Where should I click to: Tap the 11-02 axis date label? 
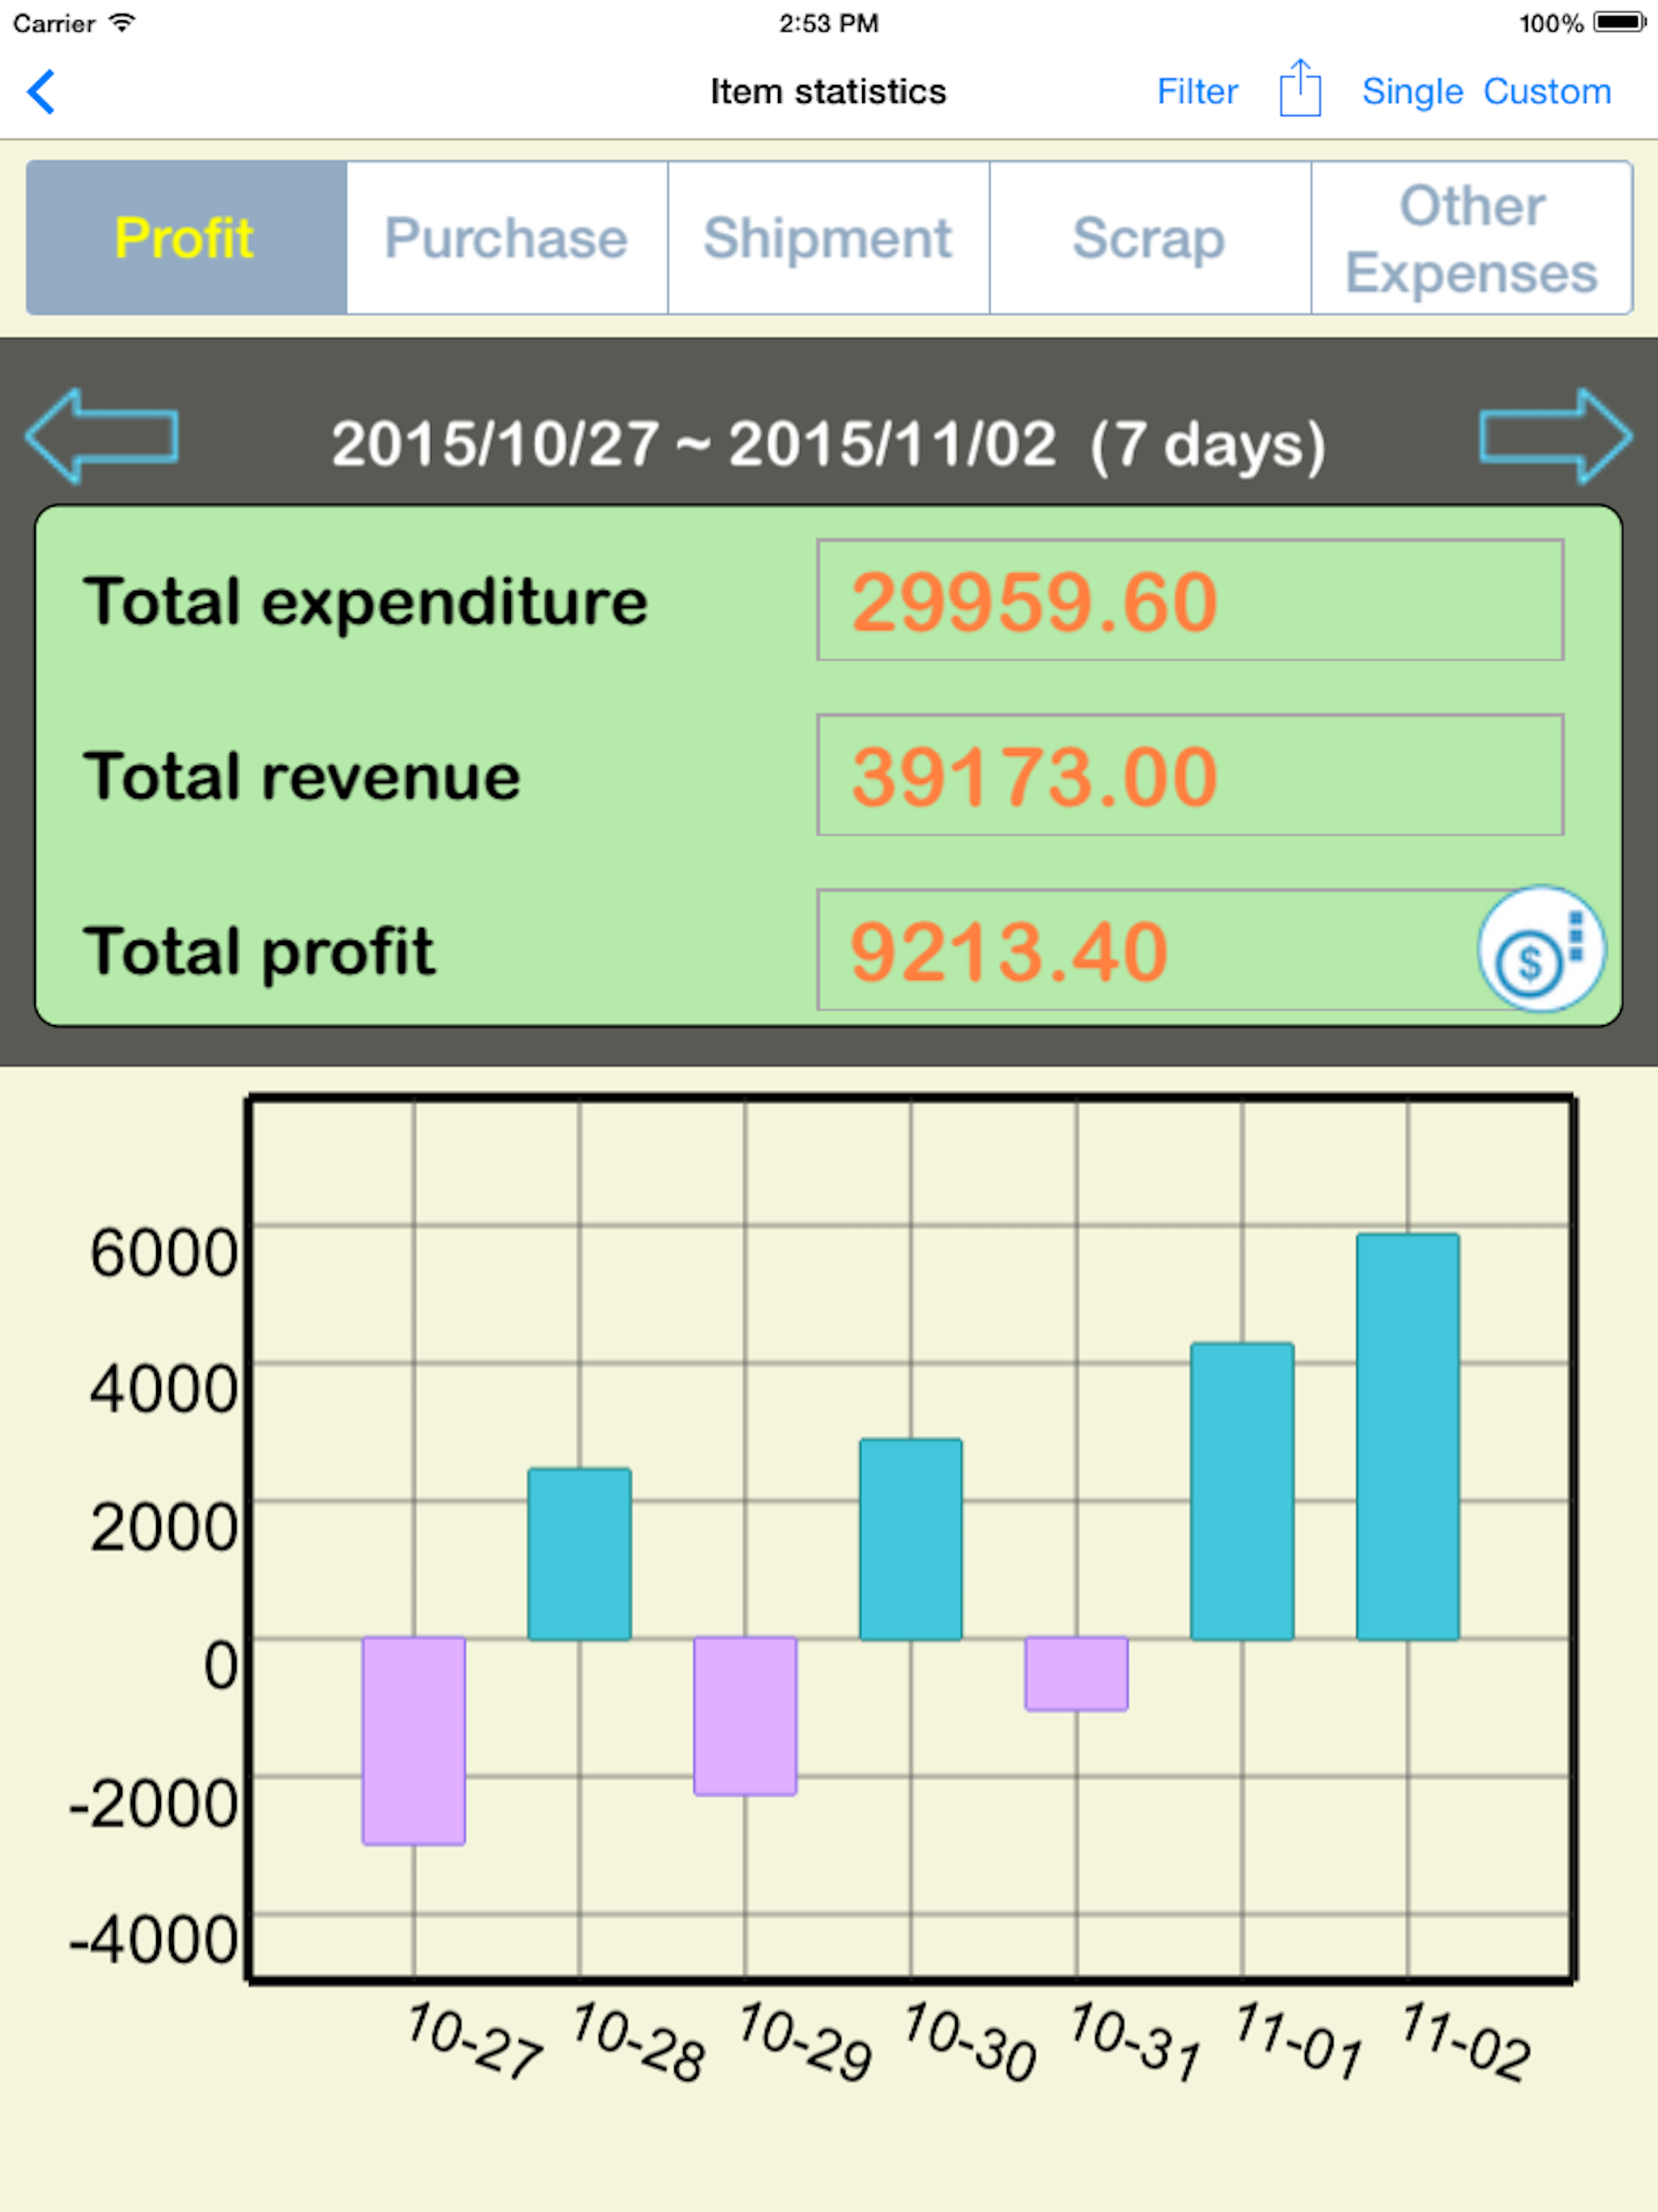1465,2040
